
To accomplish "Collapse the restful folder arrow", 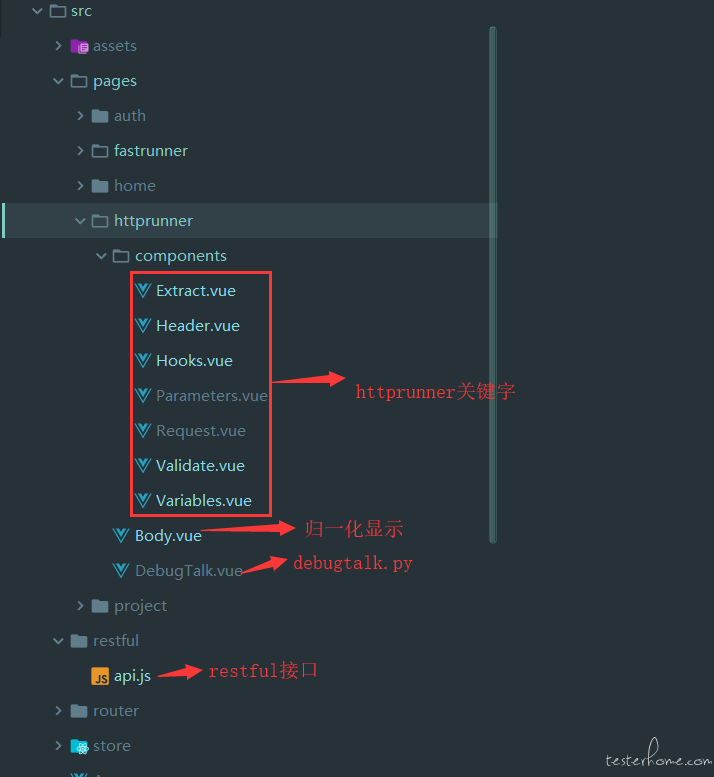I will [58, 641].
